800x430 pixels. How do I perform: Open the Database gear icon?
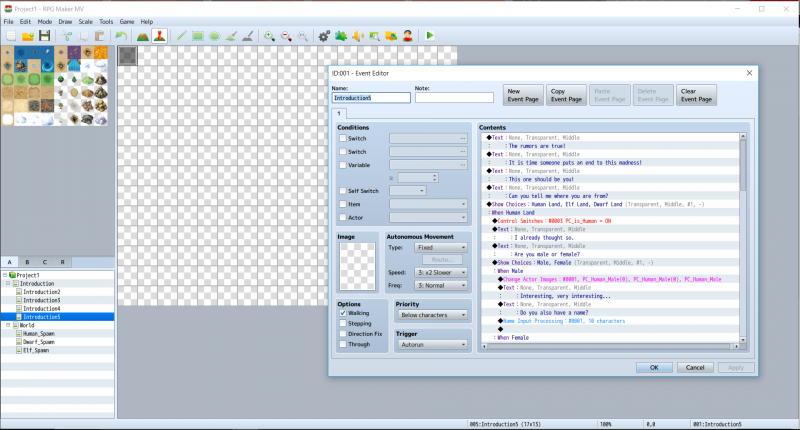coord(324,36)
